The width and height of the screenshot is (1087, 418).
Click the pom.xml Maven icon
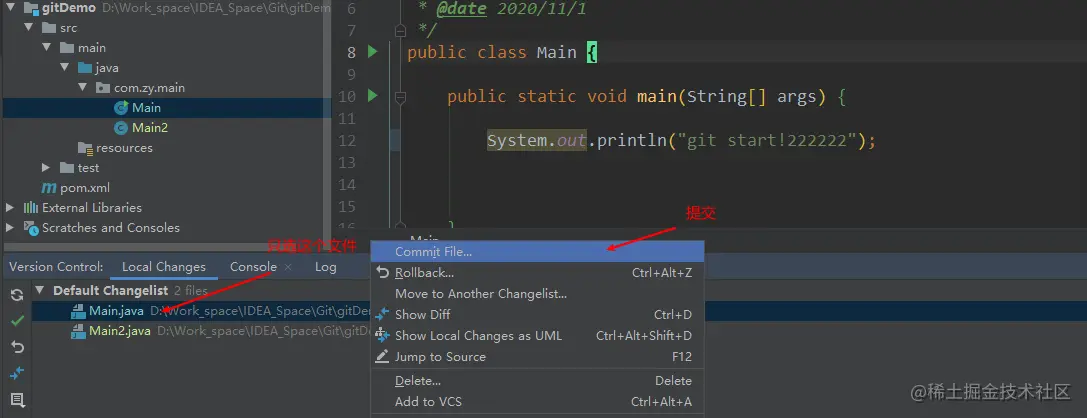tap(49, 188)
